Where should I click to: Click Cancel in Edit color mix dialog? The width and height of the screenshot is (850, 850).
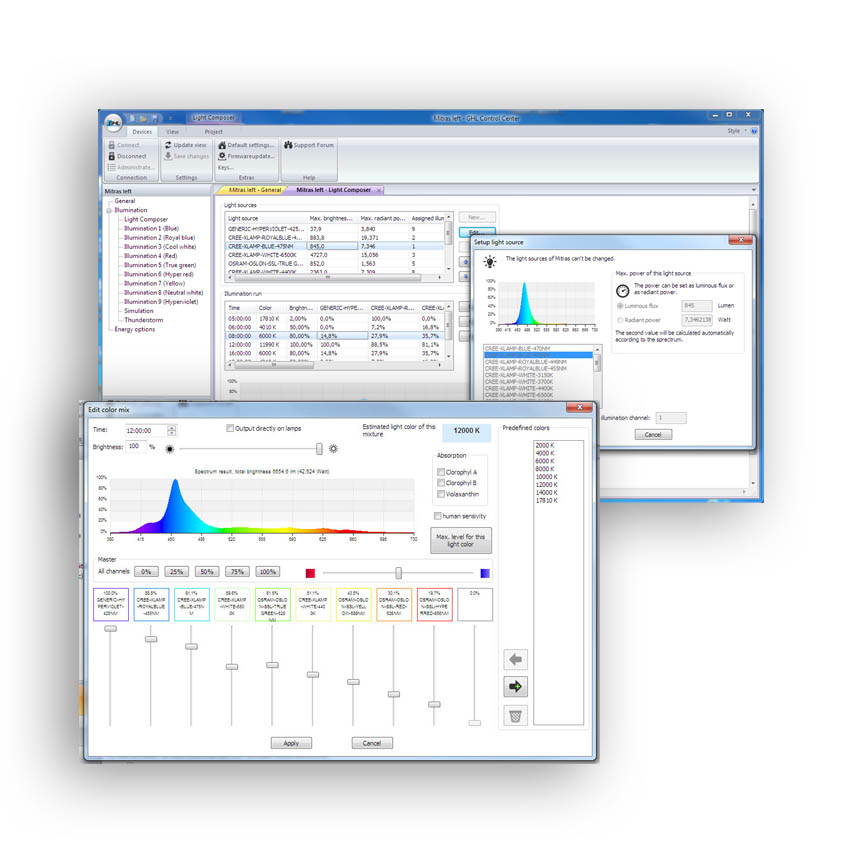click(x=372, y=743)
